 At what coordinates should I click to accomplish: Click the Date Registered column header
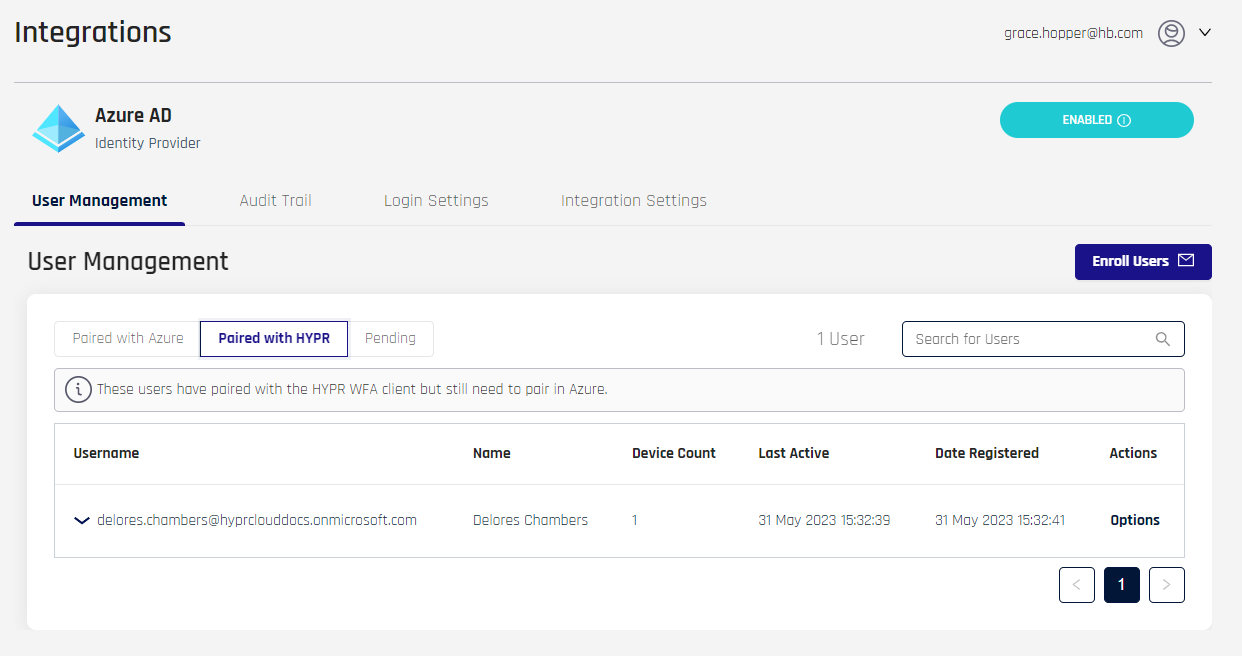[987, 453]
